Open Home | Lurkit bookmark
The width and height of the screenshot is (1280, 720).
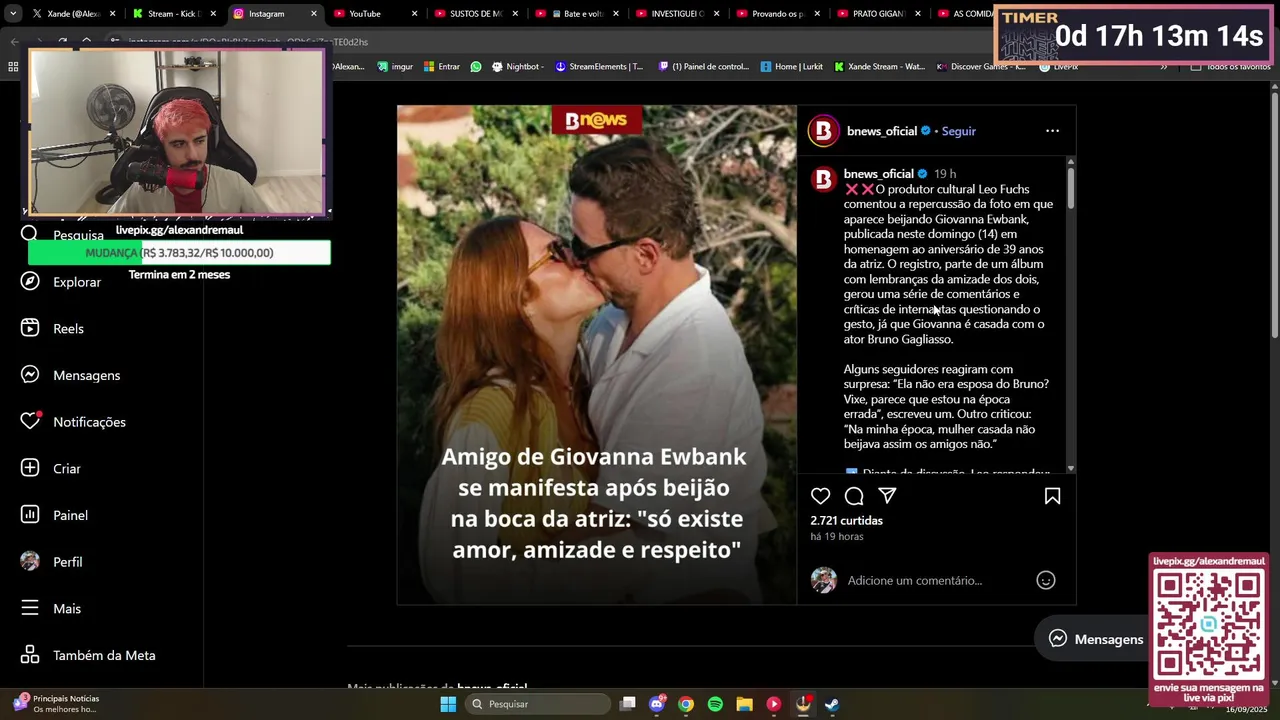click(791, 67)
